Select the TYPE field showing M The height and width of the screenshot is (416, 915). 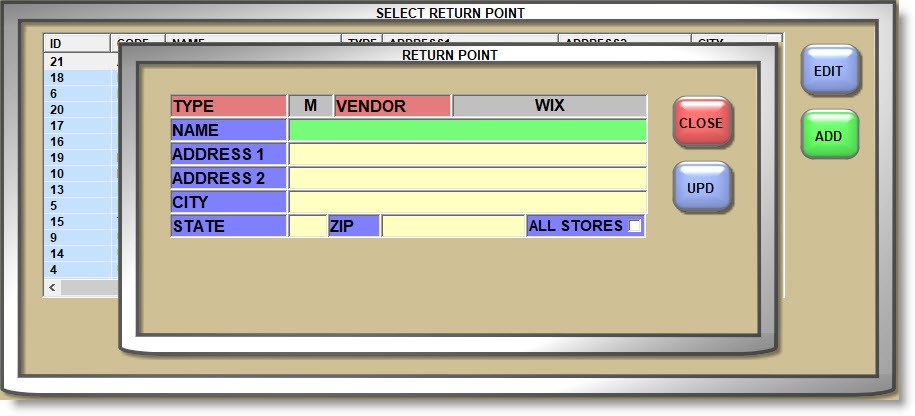click(x=310, y=106)
